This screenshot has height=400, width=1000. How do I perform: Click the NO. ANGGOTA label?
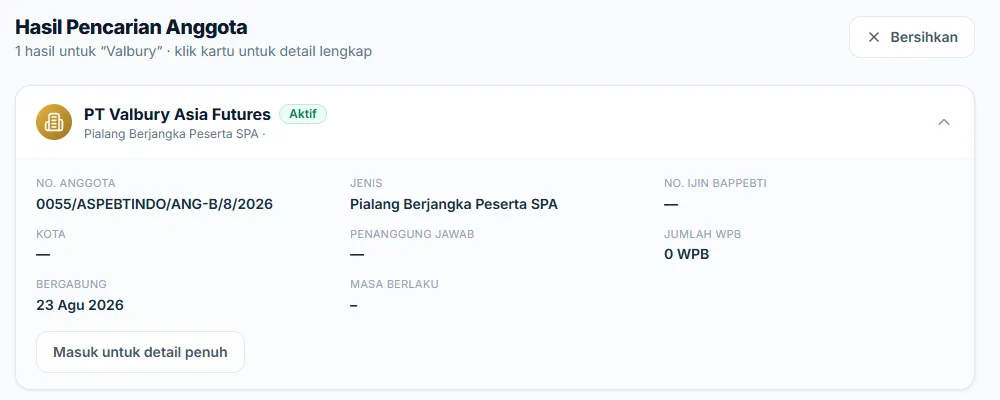coord(76,183)
